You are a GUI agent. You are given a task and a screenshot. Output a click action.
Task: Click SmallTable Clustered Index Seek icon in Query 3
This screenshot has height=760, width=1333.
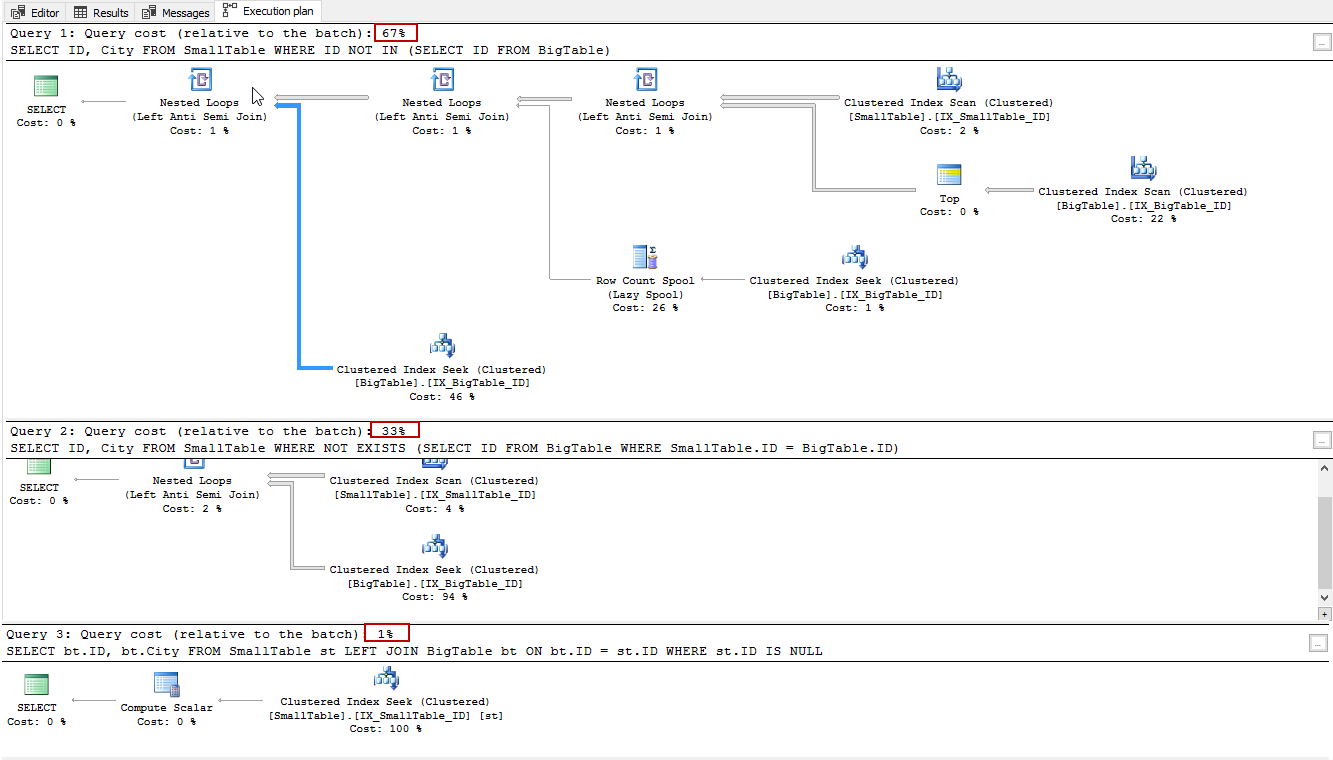(x=386, y=679)
